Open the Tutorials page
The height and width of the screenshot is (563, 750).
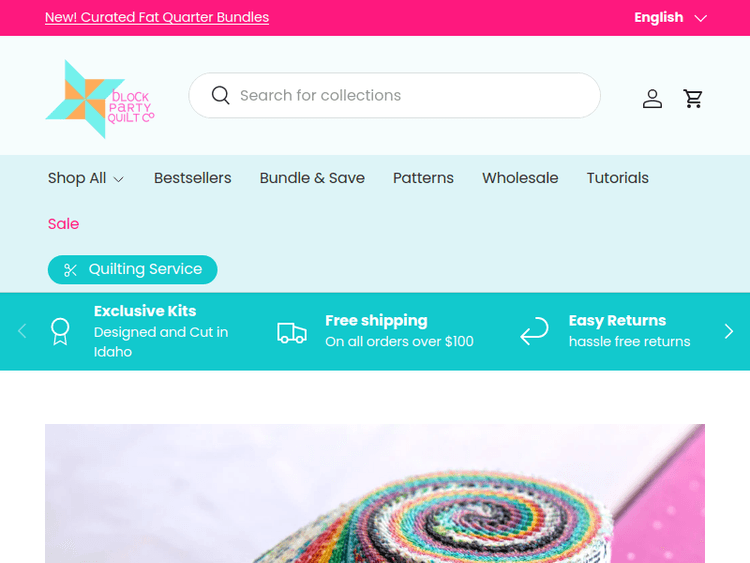618,178
